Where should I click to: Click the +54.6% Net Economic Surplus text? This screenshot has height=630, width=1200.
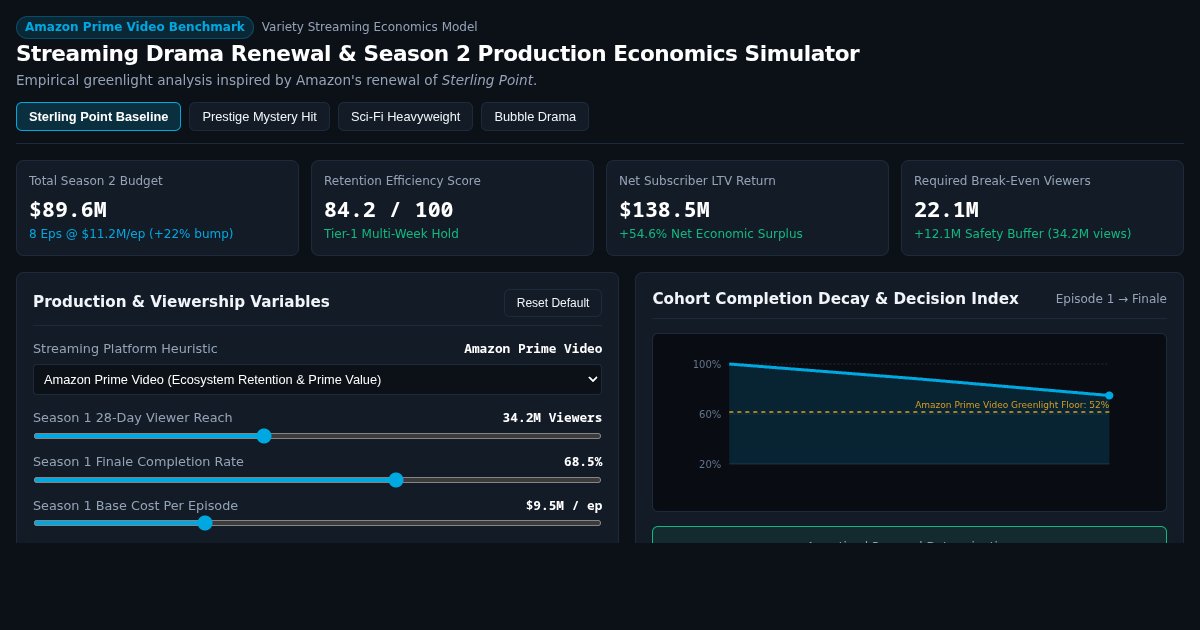[x=711, y=234]
